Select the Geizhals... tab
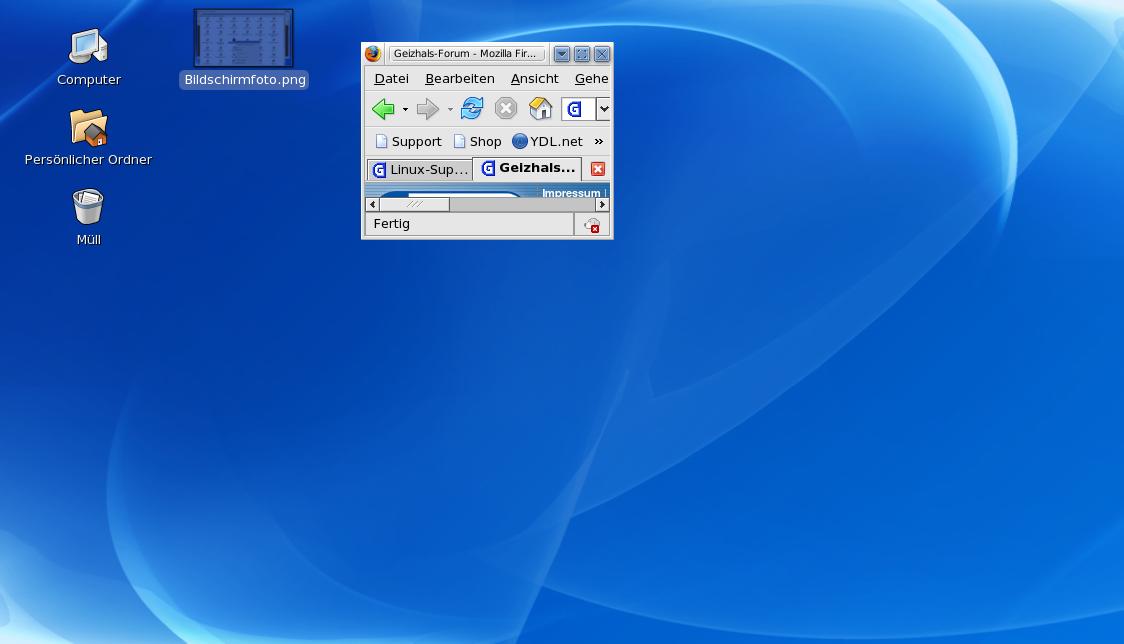The width and height of the screenshot is (1124, 644). coord(528,168)
